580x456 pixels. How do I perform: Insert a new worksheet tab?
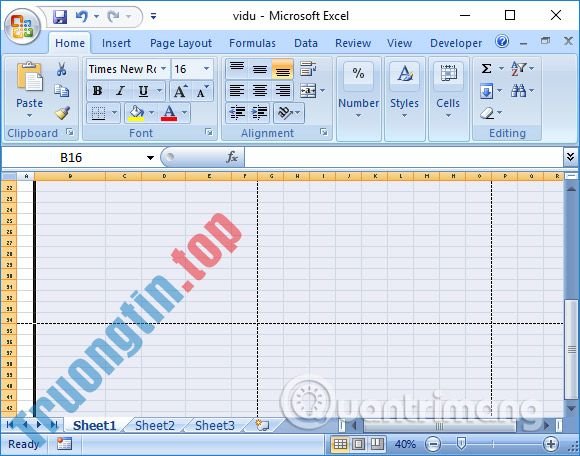click(262, 425)
